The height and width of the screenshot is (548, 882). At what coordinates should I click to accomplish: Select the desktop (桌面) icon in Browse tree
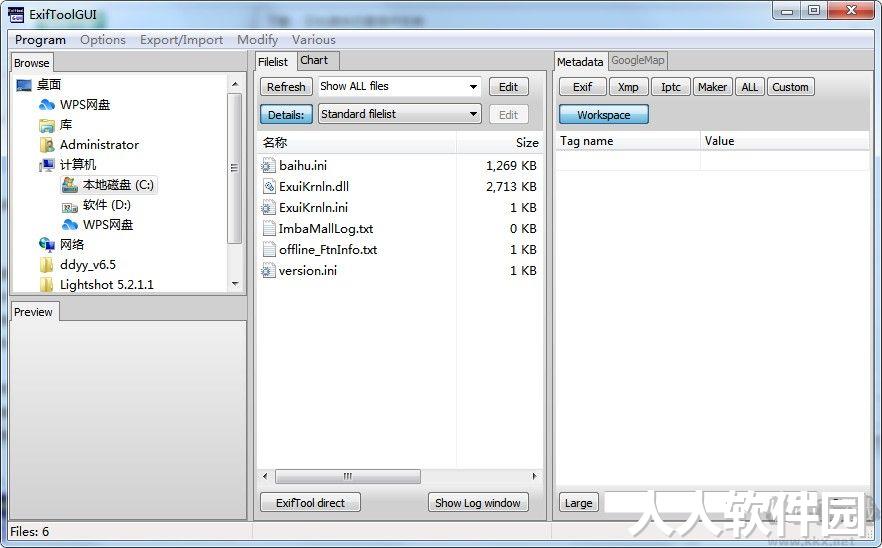24,86
